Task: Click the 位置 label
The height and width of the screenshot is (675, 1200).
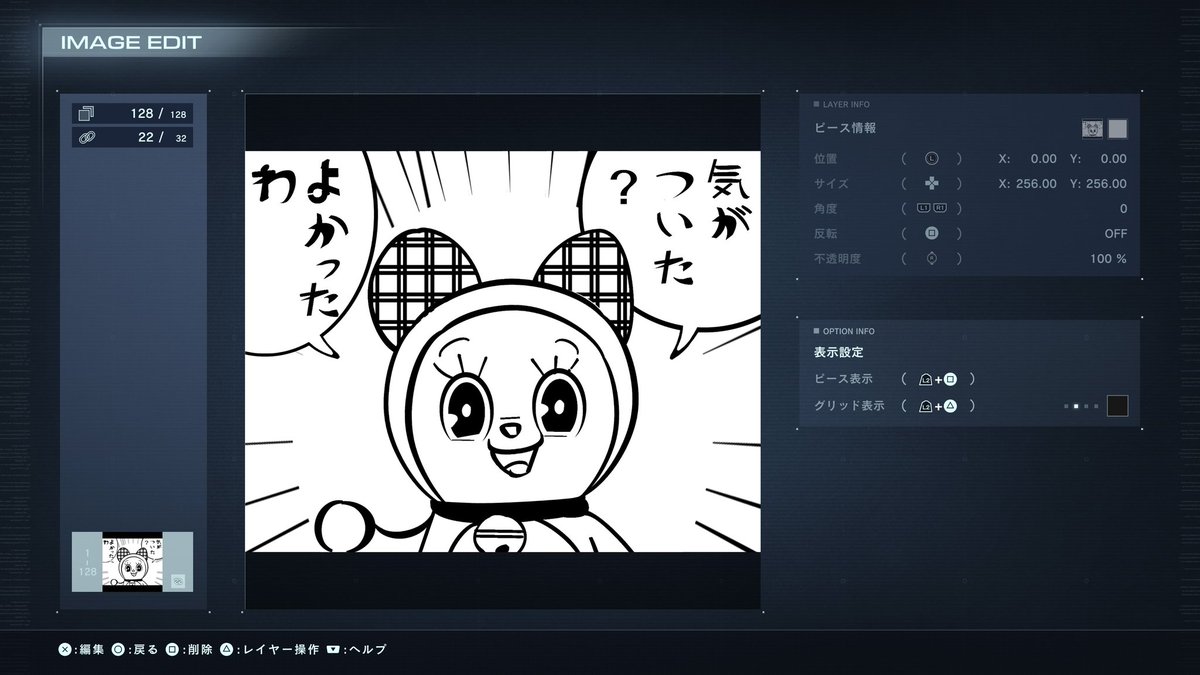Action: click(825, 158)
